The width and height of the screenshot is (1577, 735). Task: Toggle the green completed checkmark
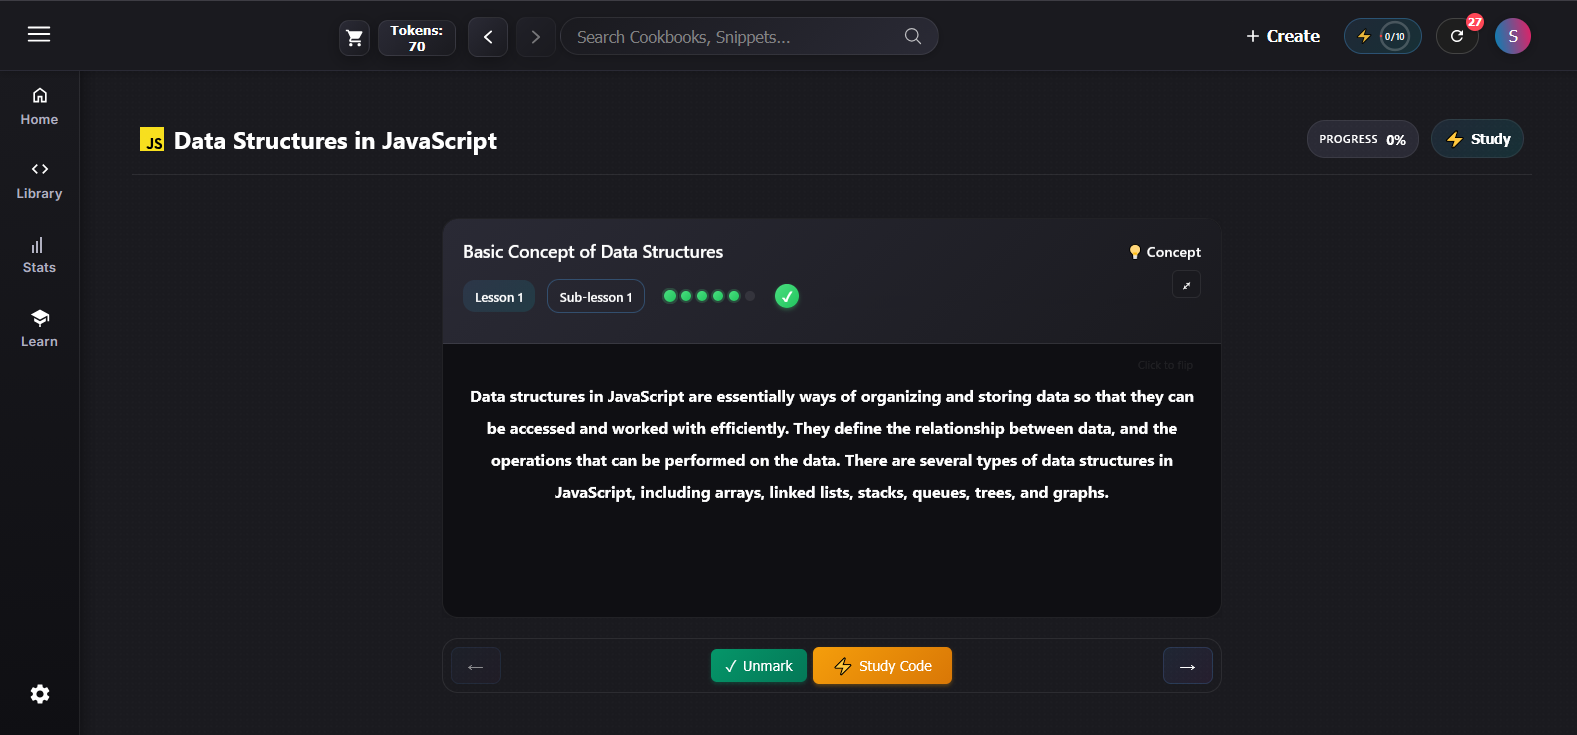coord(787,296)
